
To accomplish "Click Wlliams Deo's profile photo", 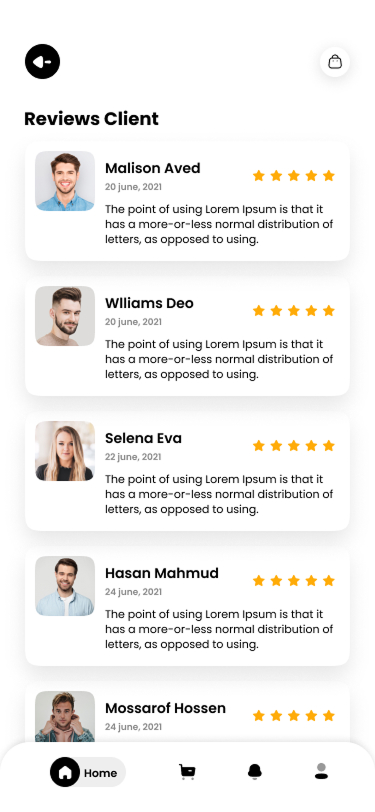I will (65, 316).
